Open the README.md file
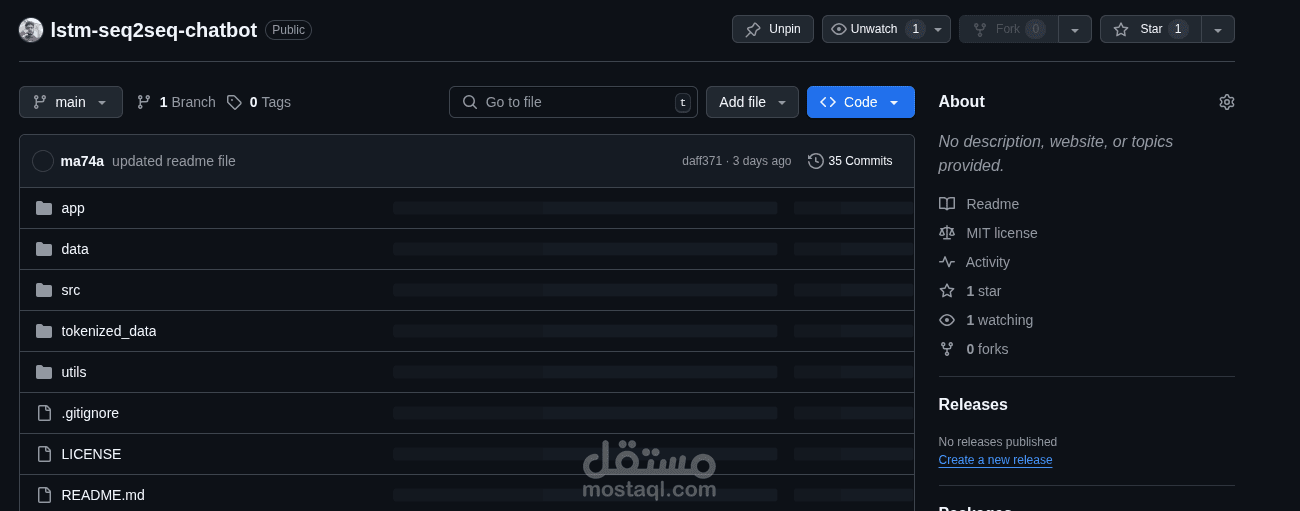1300x511 pixels. (x=103, y=495)
